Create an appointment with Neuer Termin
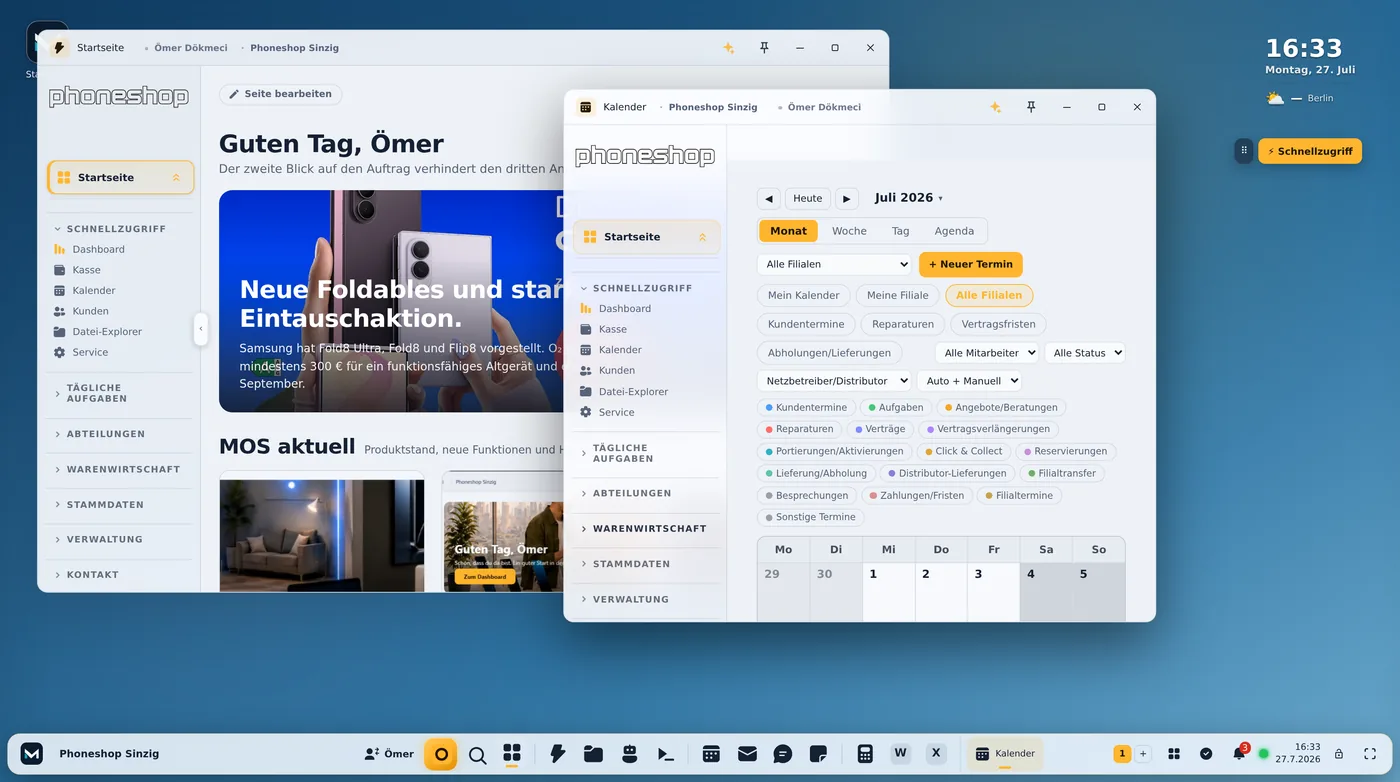The image size is (1400, 782). 970,264
